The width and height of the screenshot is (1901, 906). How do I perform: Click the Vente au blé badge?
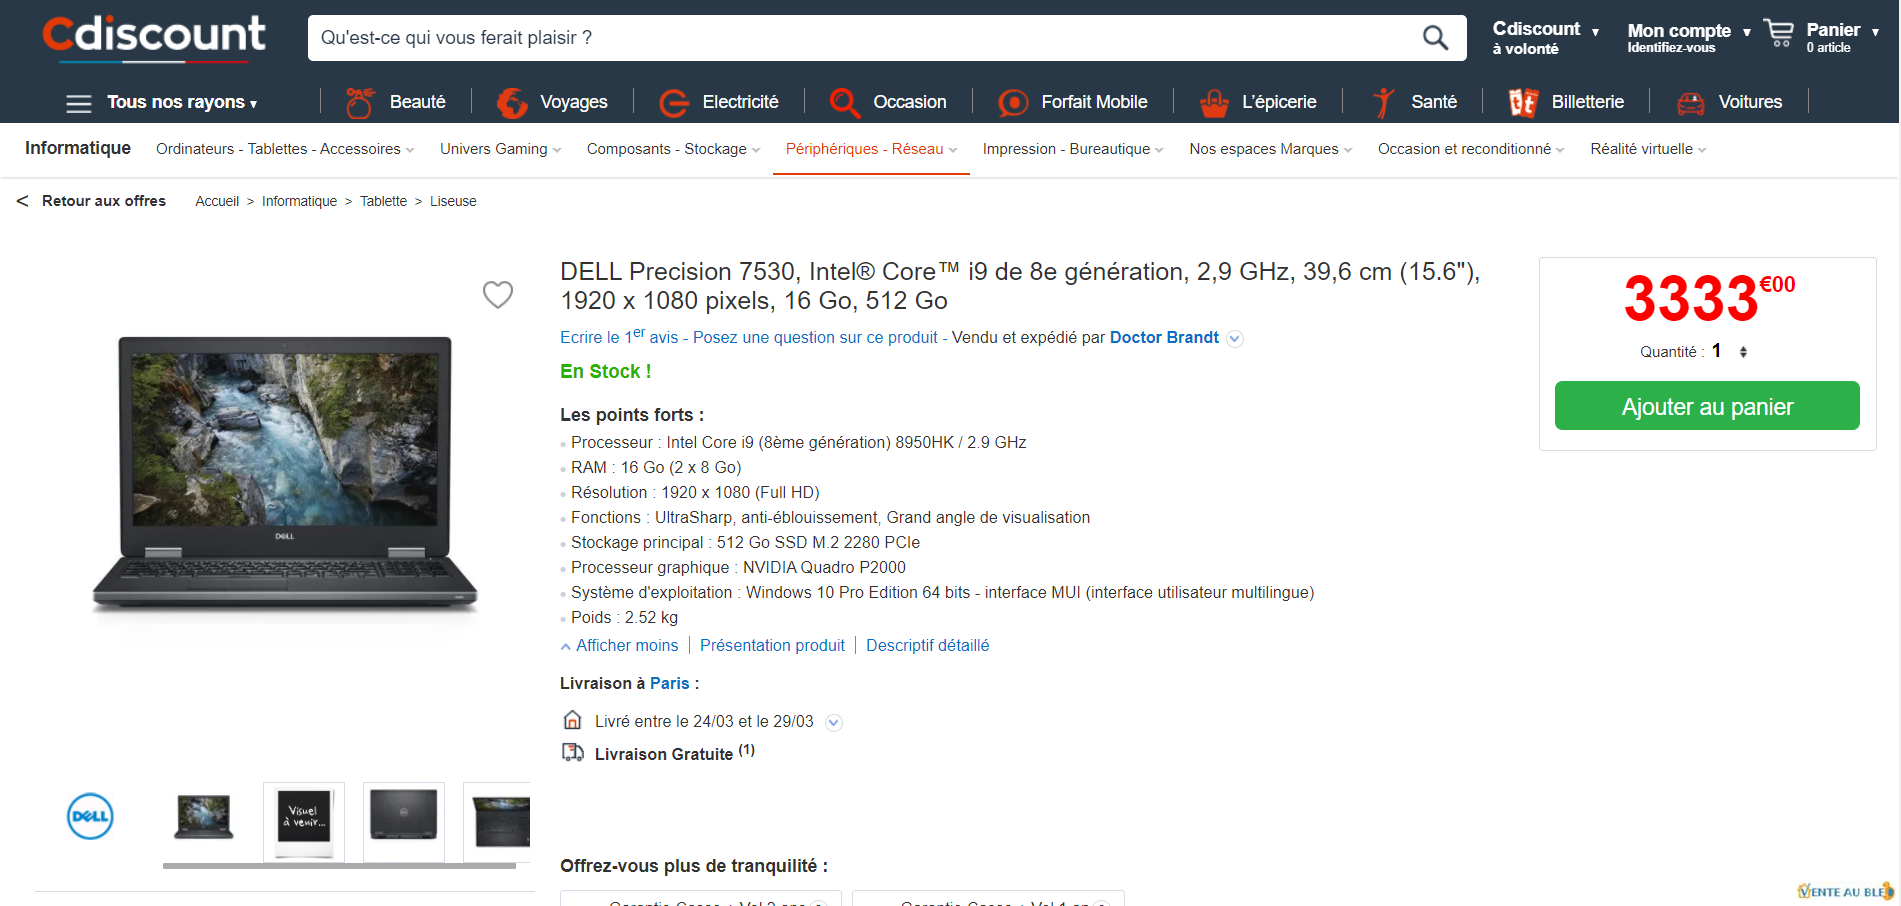[1845, 891]
